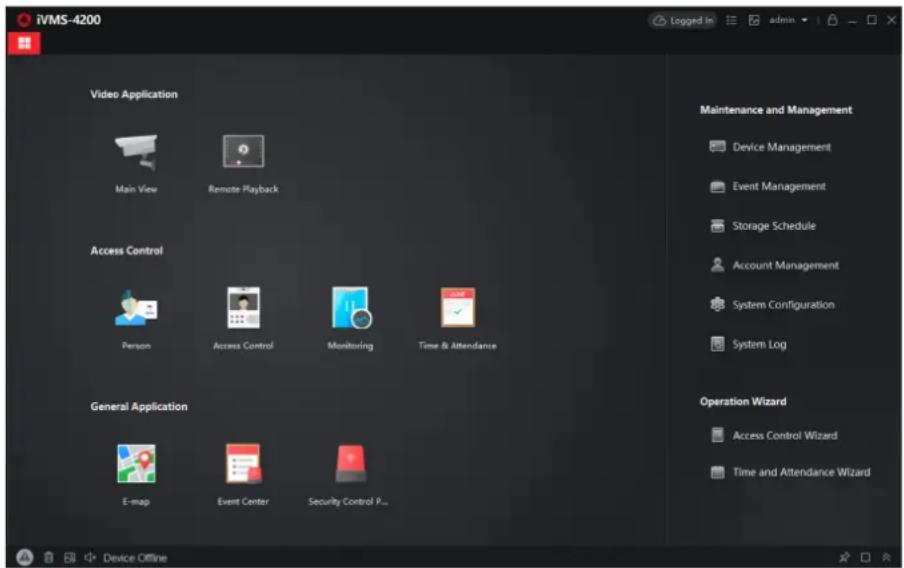
Task: Open Security Control Panel alarm icon
Action: [351, 464]
